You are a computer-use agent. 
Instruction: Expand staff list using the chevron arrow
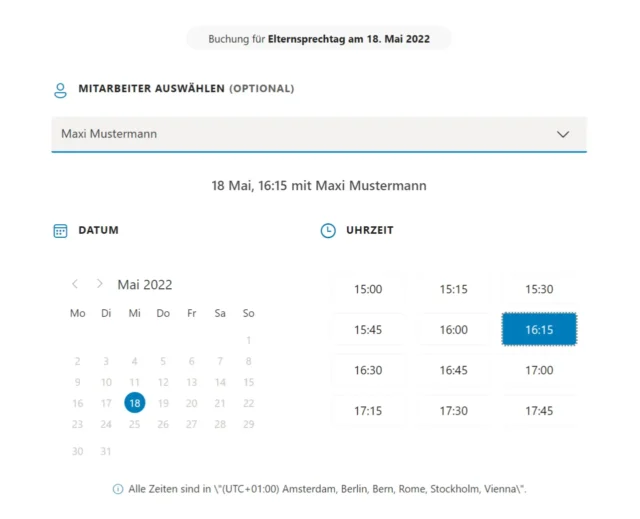[563, 134]
